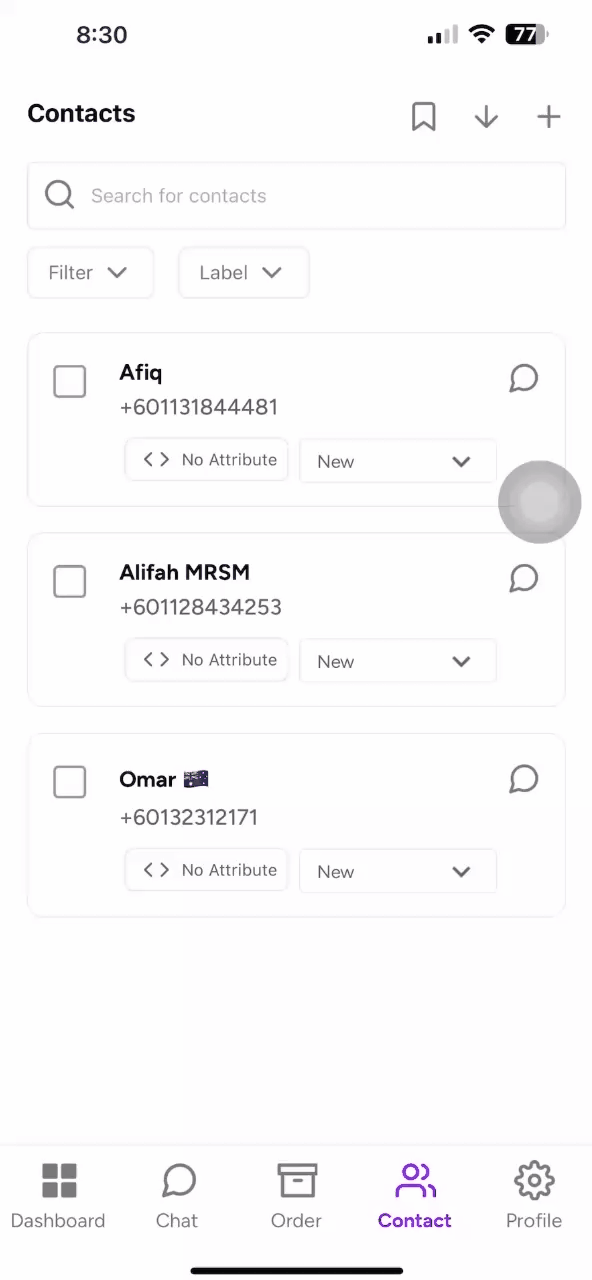The image size is (592, 1280).
Task: Click the search magnifier icon
Action: tap(60, 195)
